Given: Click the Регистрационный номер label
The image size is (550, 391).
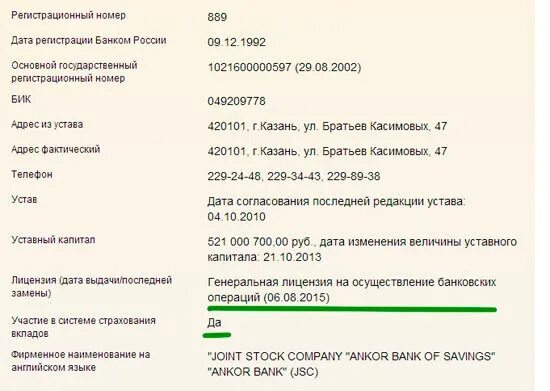Looking at the screenshot, I should pos(68,15).
